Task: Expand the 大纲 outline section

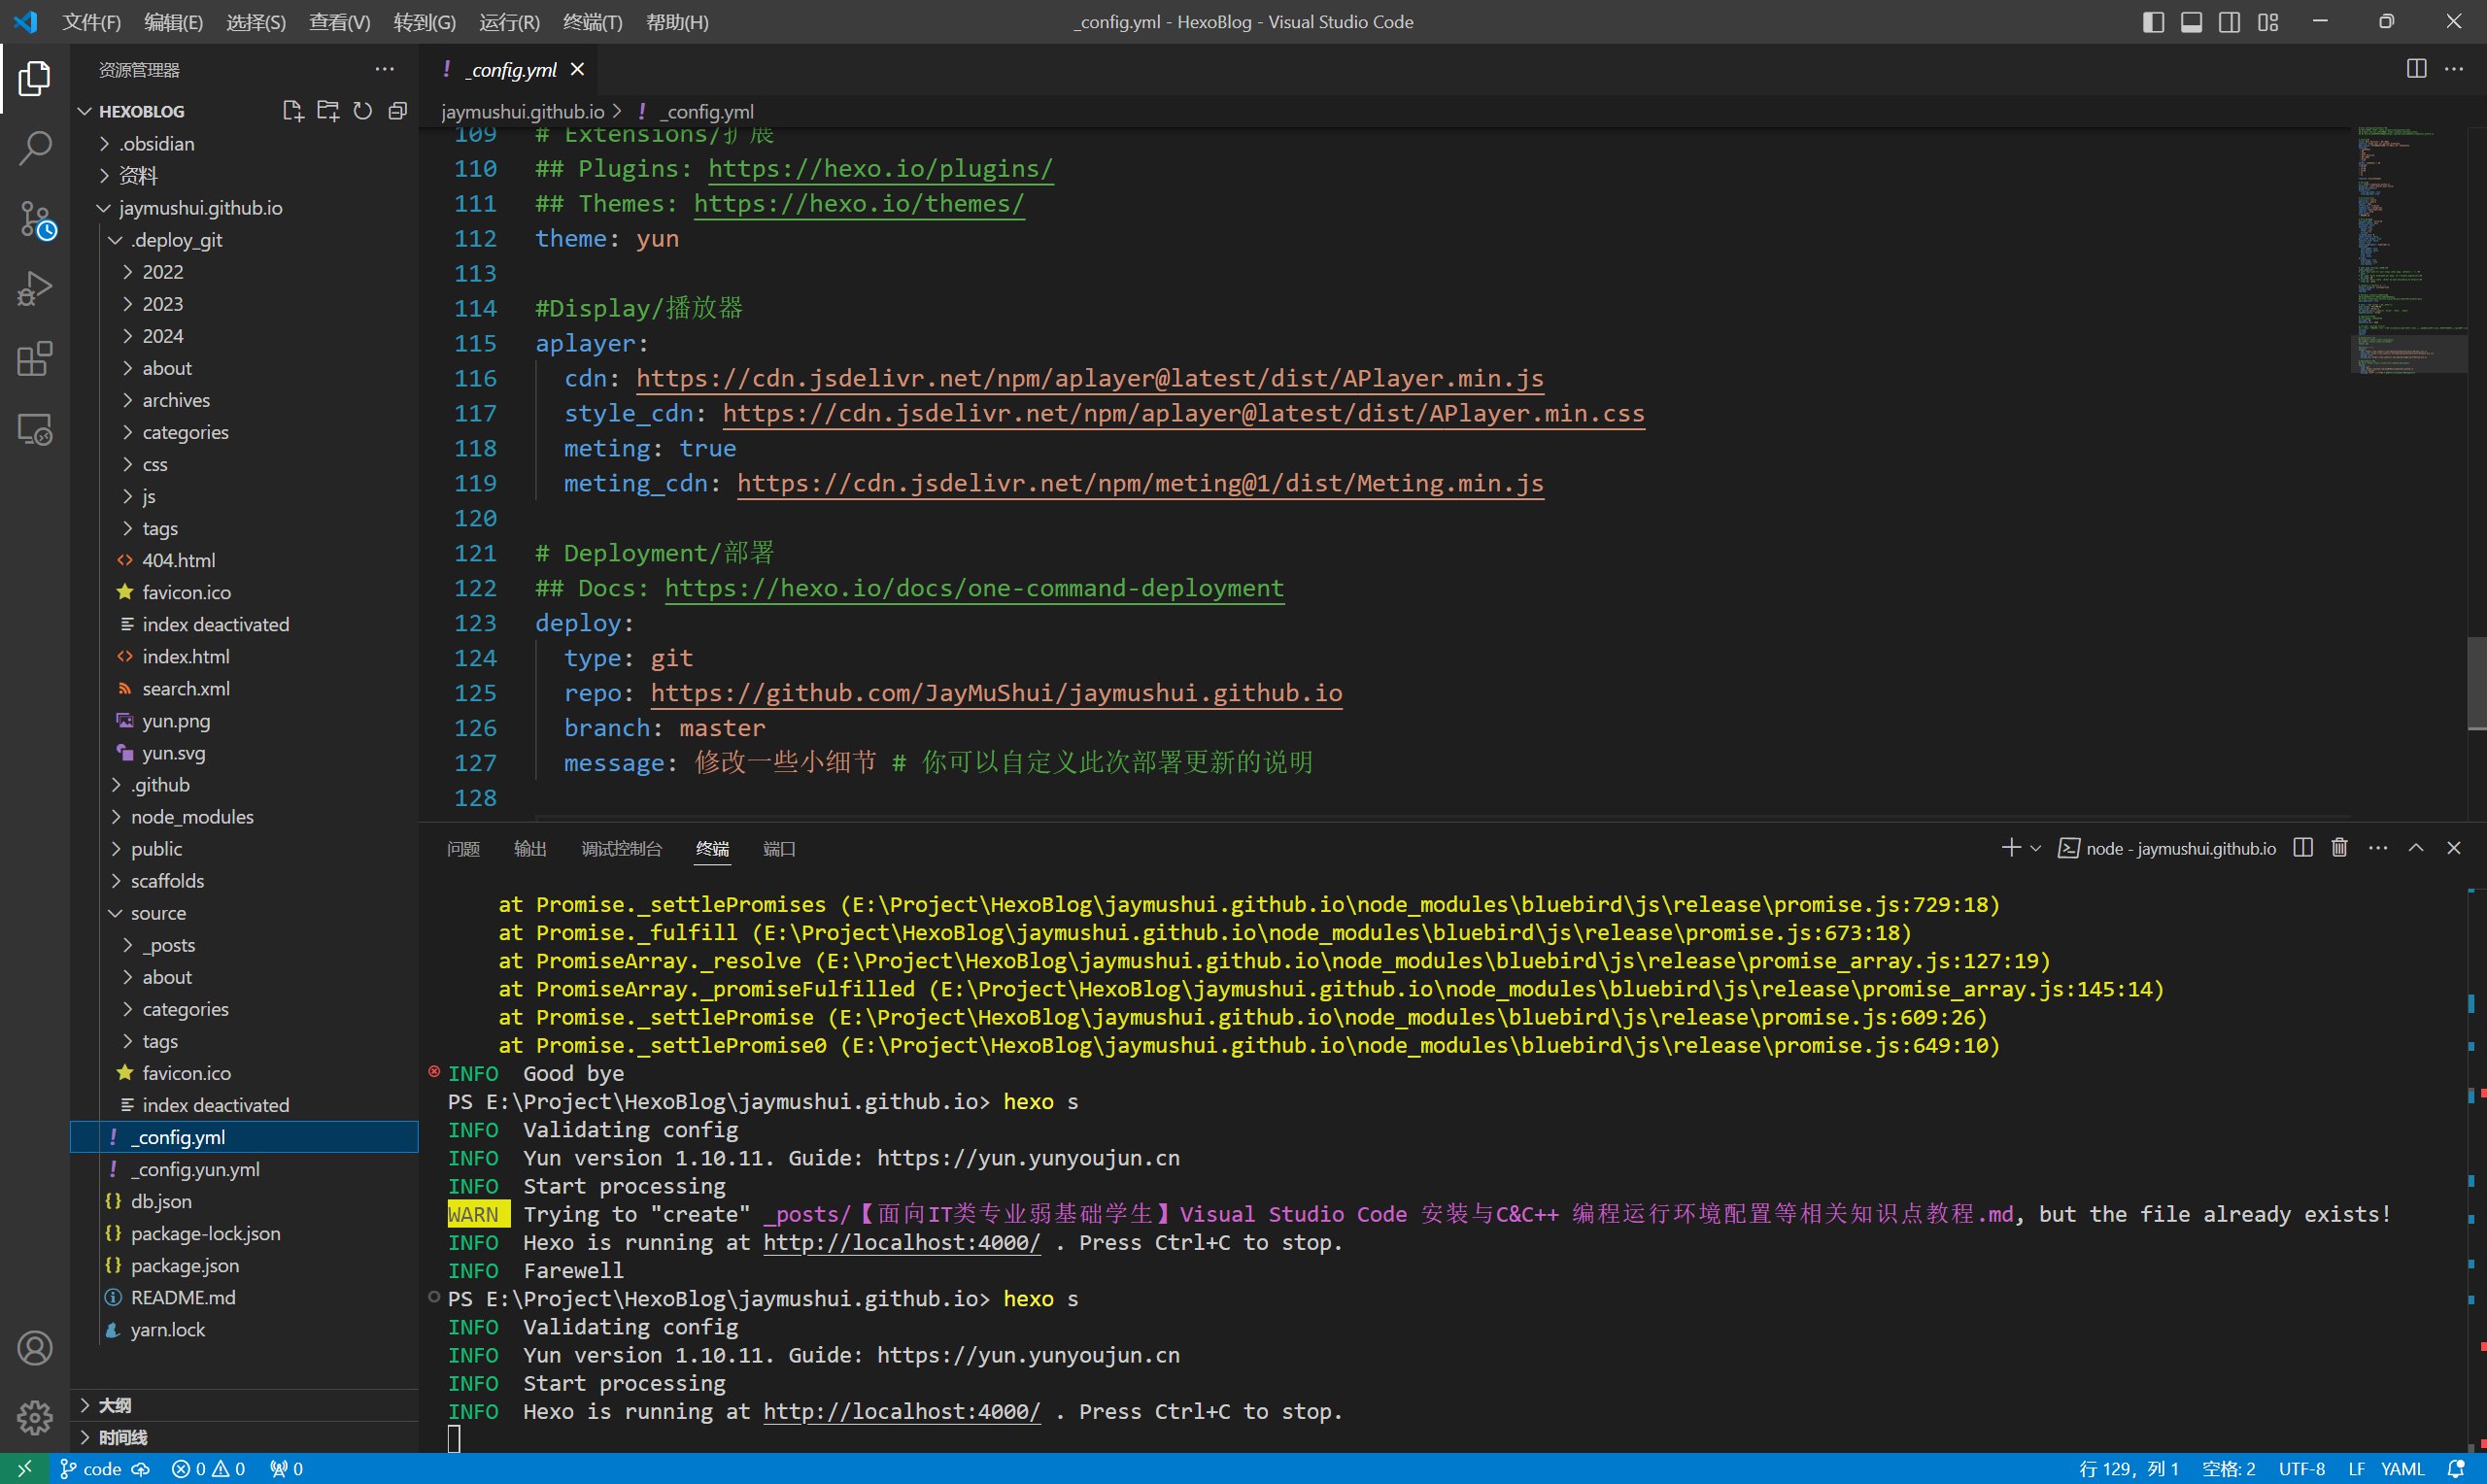Action: tap(244, 1405)
